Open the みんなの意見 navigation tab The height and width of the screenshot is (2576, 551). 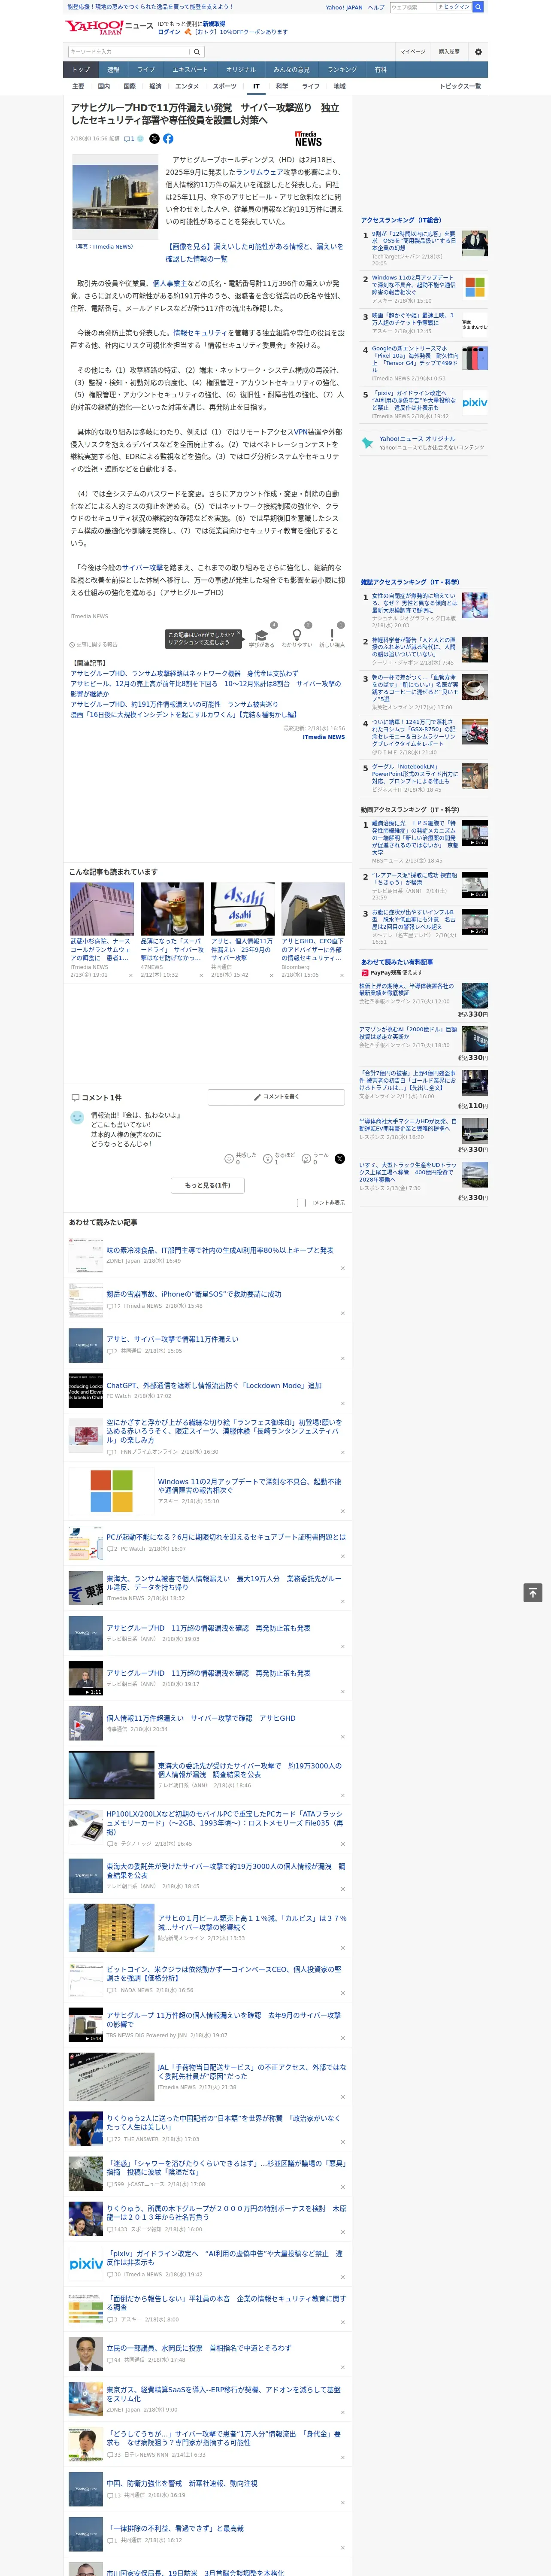(292, 70)
